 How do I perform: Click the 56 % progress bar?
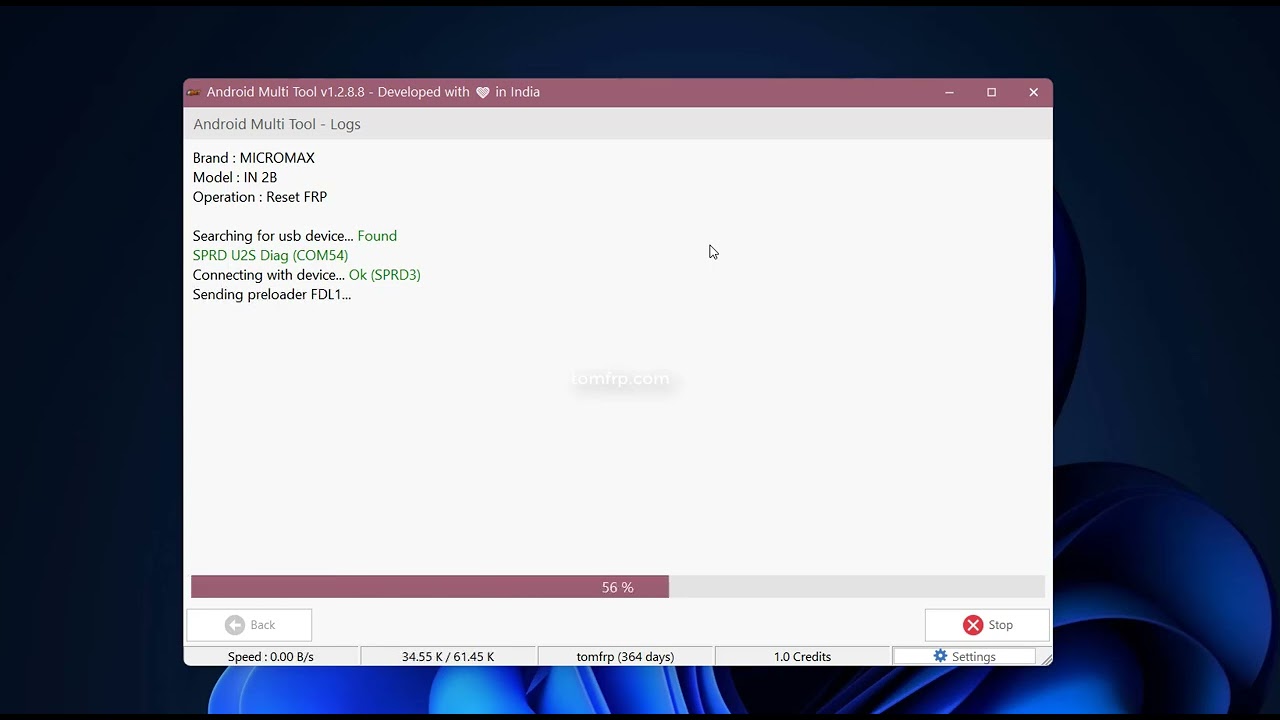(x=618, y=587)
